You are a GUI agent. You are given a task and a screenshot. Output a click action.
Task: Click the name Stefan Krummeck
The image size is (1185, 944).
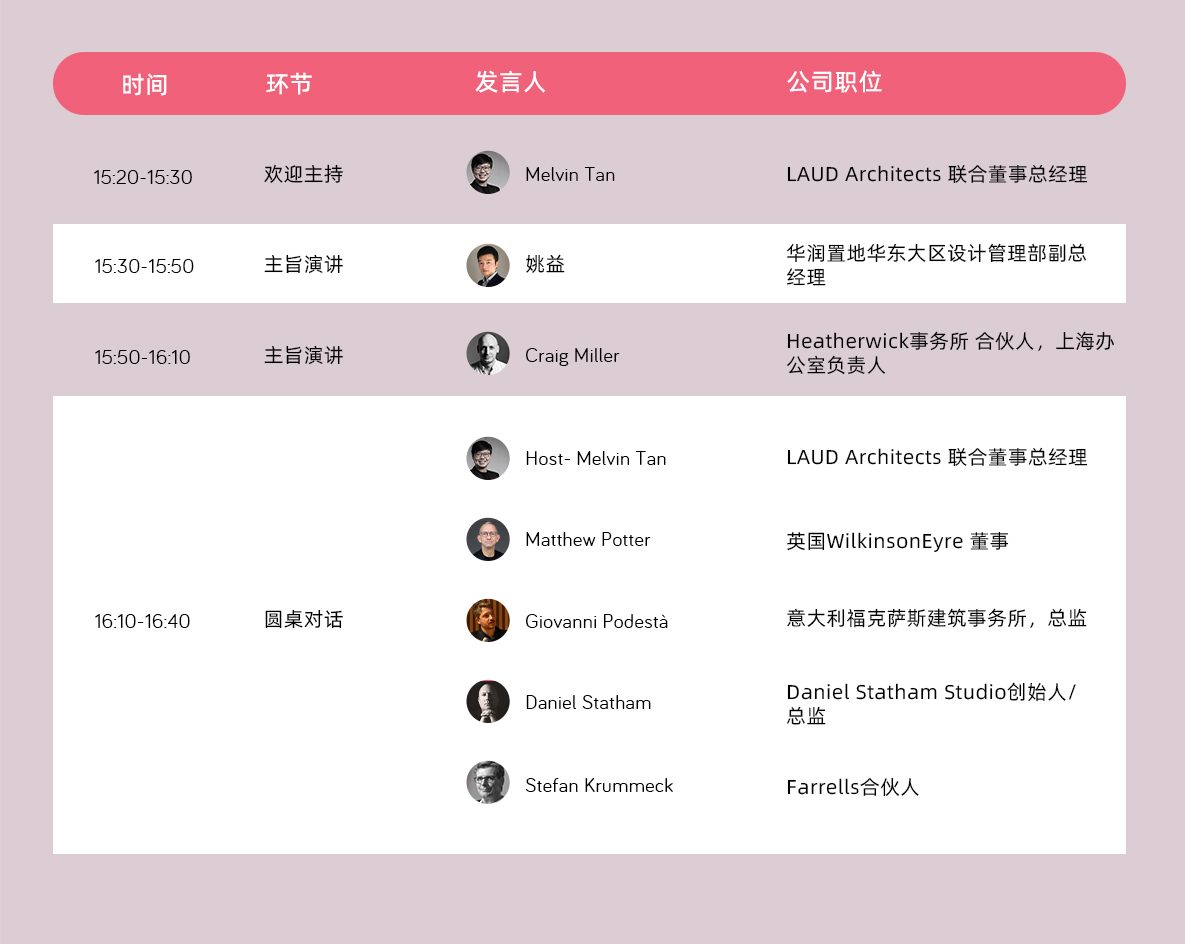pyautogui.click(x=599, y=785)
